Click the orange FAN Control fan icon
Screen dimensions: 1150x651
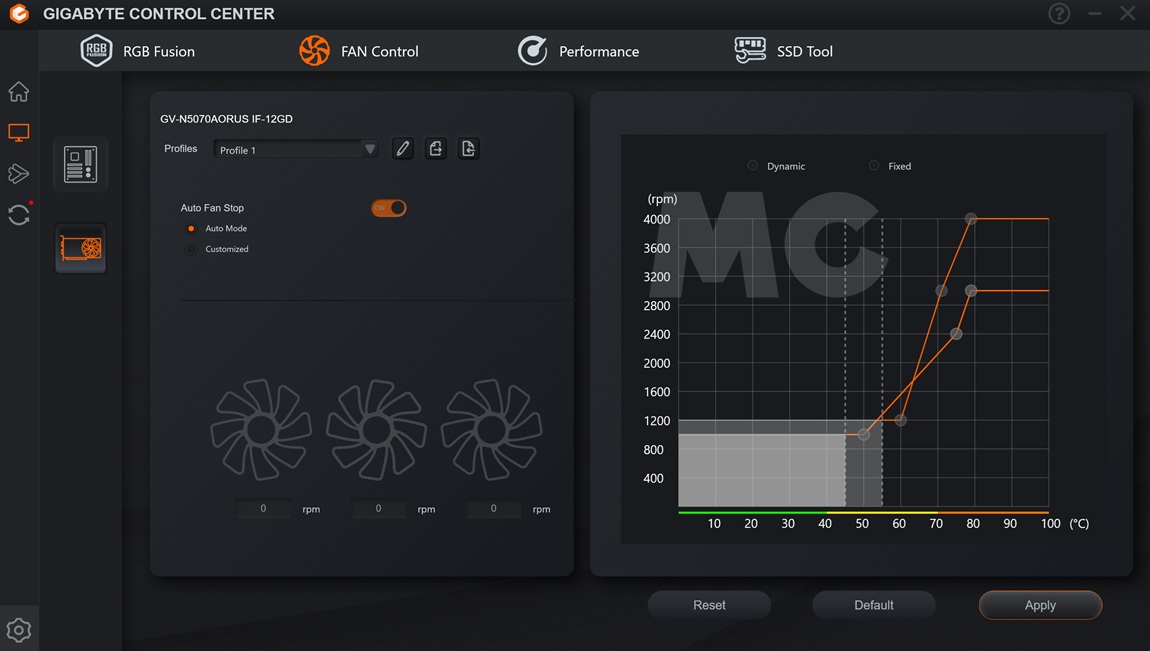point(315,51)
